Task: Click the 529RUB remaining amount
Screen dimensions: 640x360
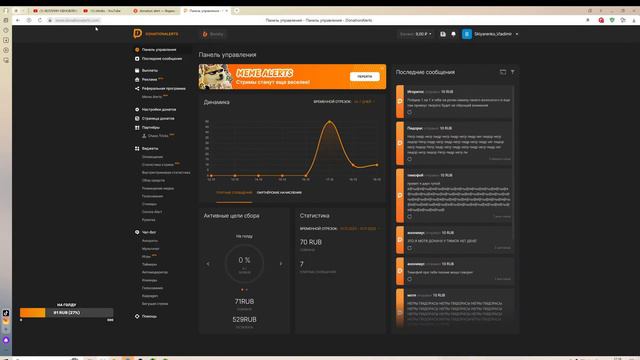Action: (x=244, y=320)
